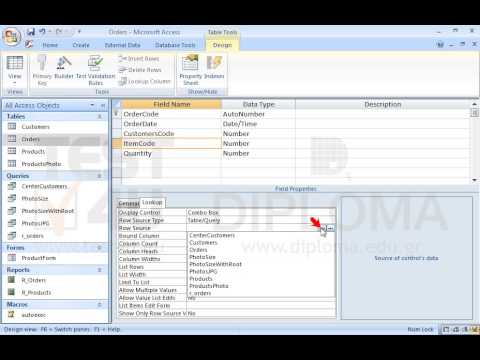Collapse the Macros group
This screenshot has width=480, height=360.
99,304
